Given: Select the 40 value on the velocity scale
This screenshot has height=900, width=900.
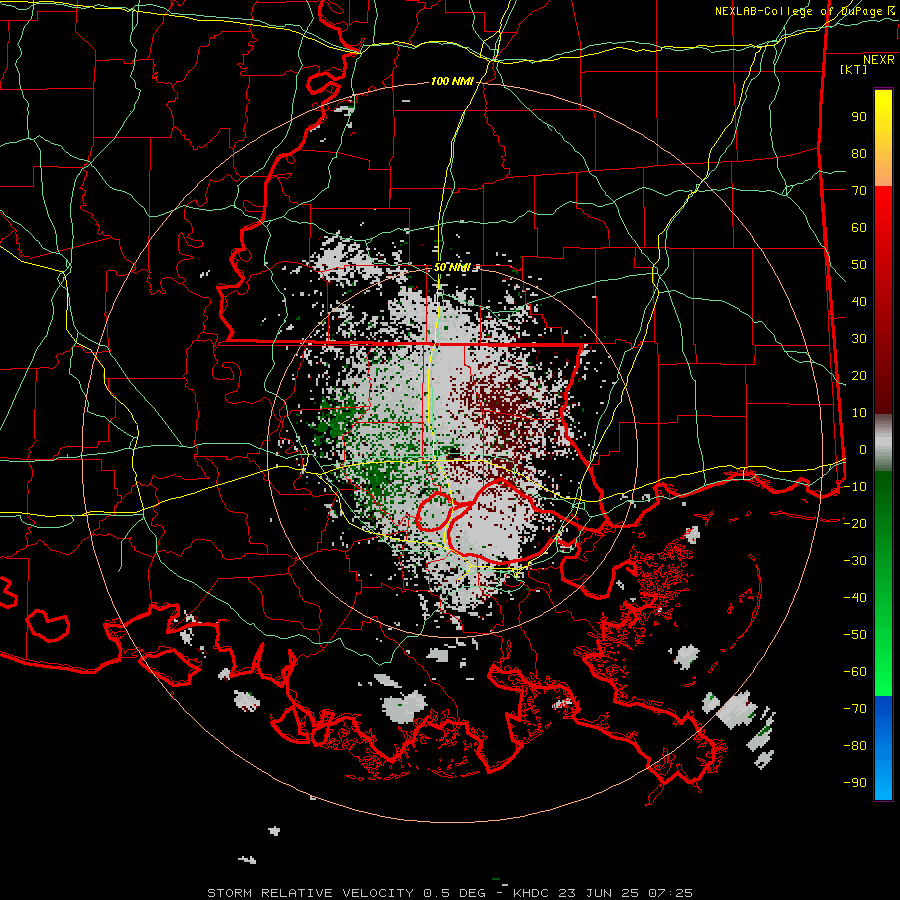Looking at the screenshot, I should 859,301.
